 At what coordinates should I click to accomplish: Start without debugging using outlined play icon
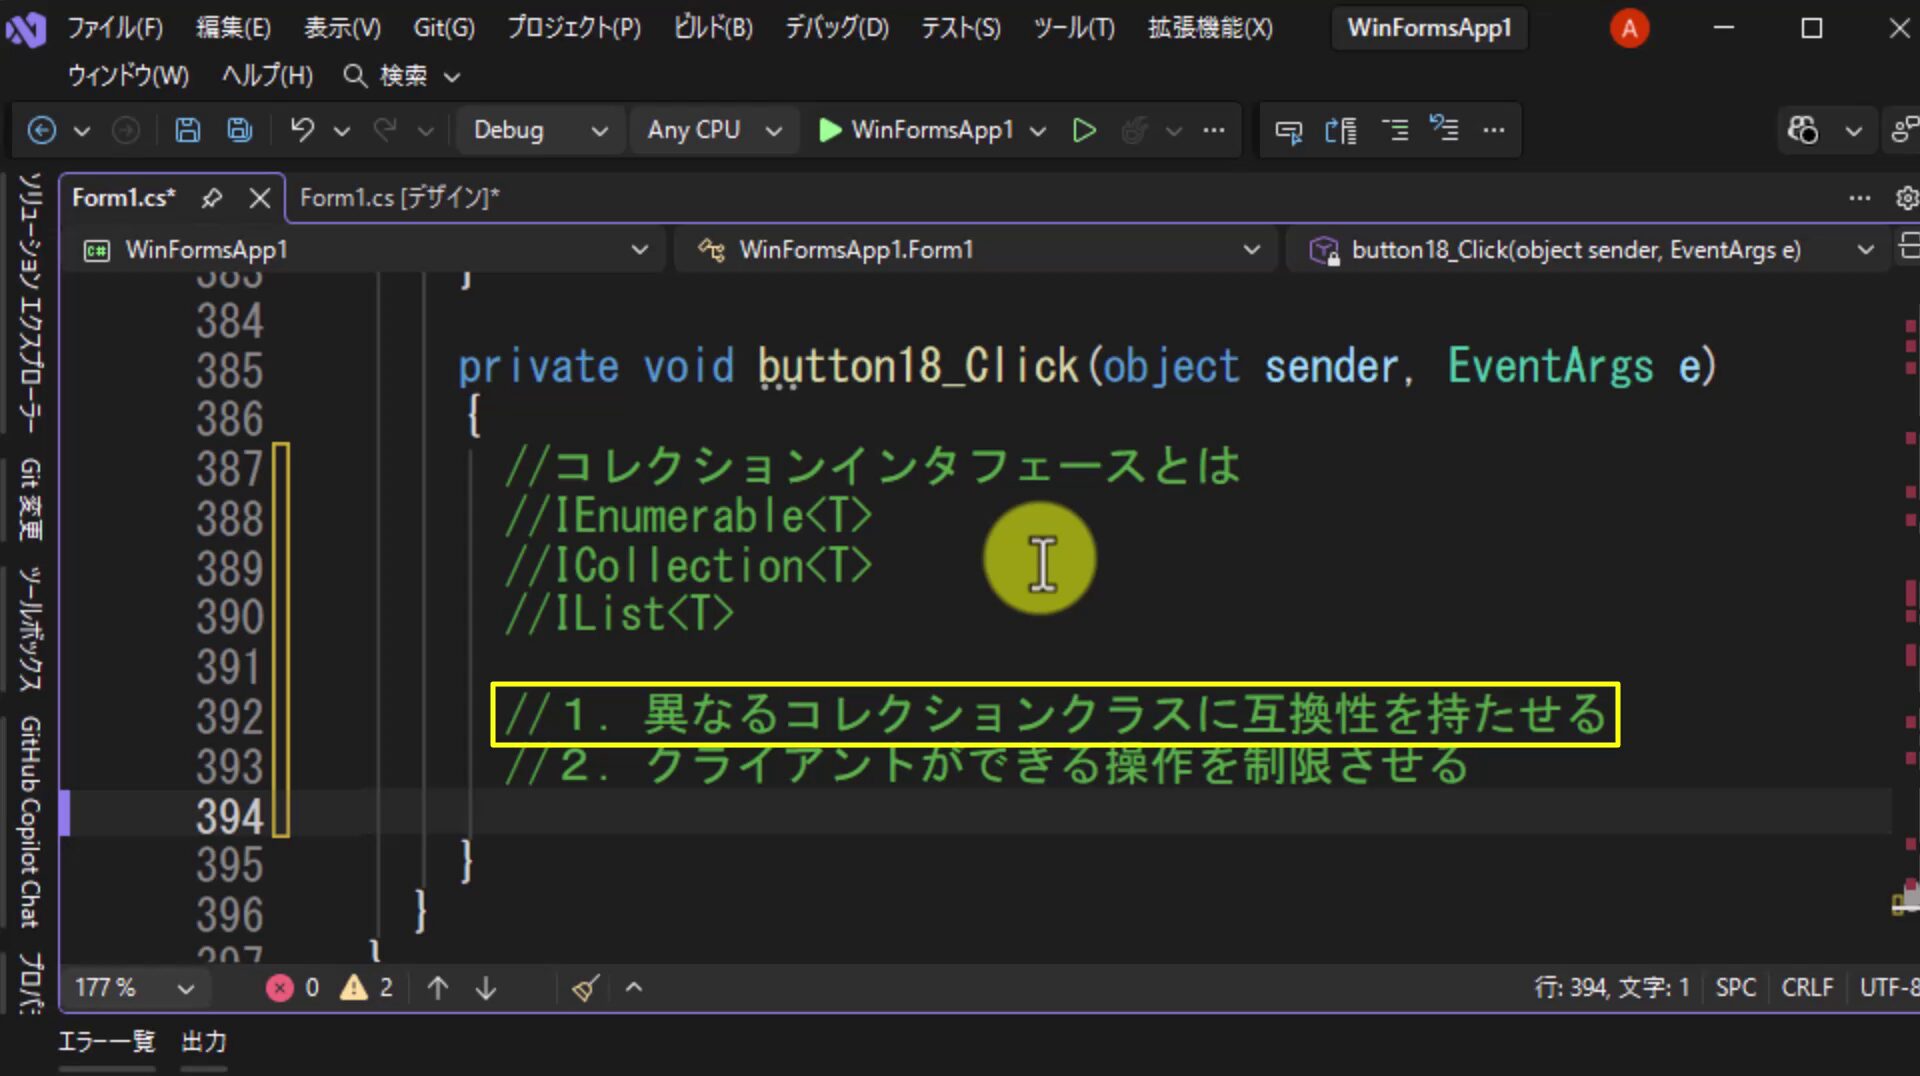[1084, 130]
